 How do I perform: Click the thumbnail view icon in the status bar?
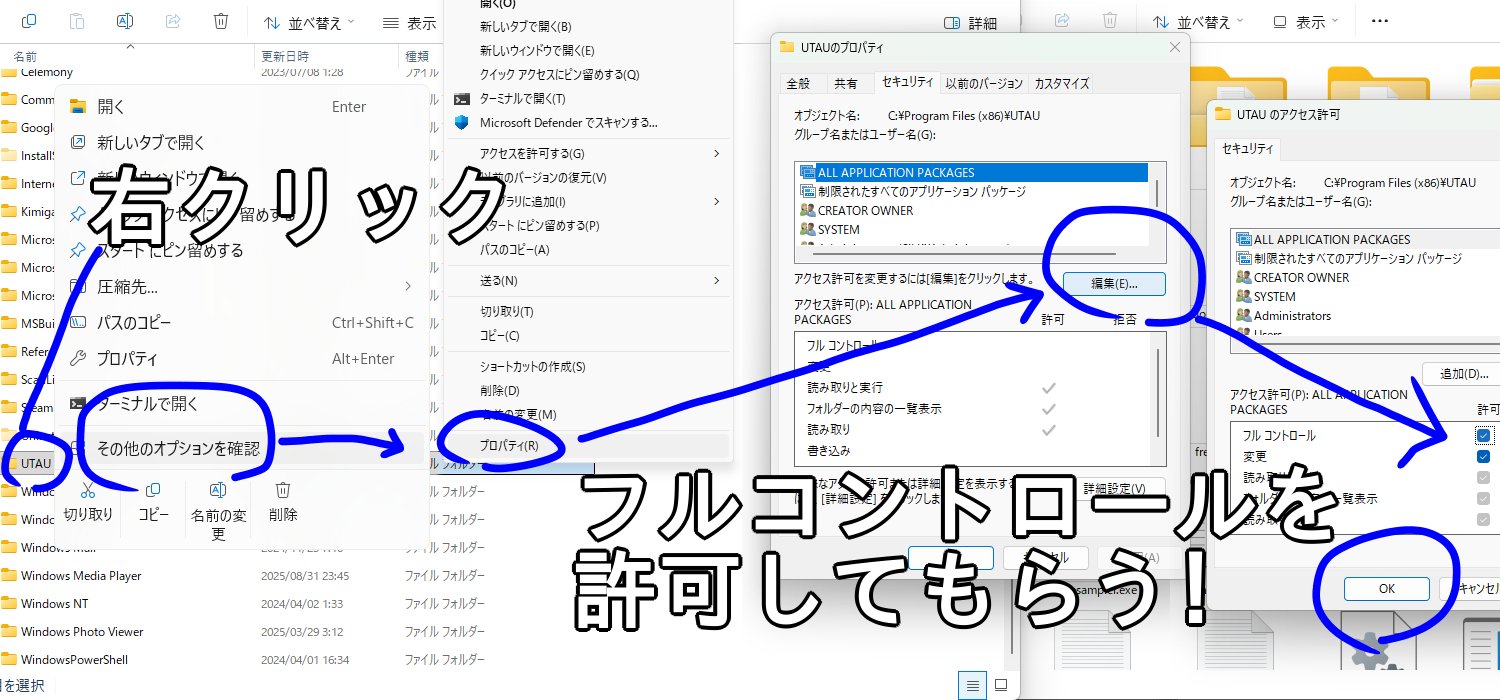click(x=1001, y=685)
